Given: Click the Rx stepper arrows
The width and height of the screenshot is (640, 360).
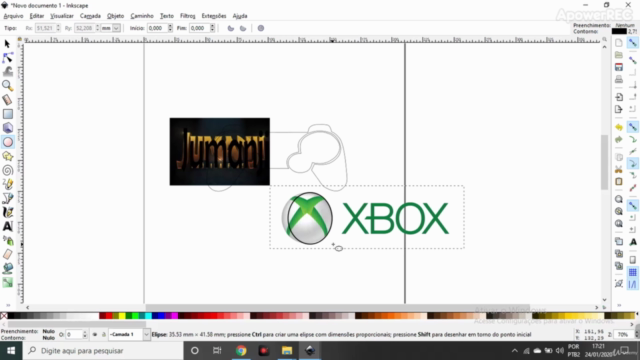Looking at the screenshot, I should pyautogui.click(x=58, y=28).
